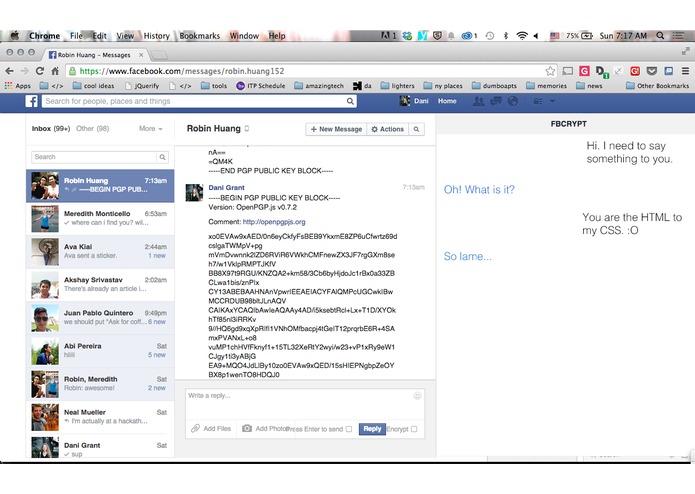Click the Inbox (99+) tab

click(x=51, y=128)
